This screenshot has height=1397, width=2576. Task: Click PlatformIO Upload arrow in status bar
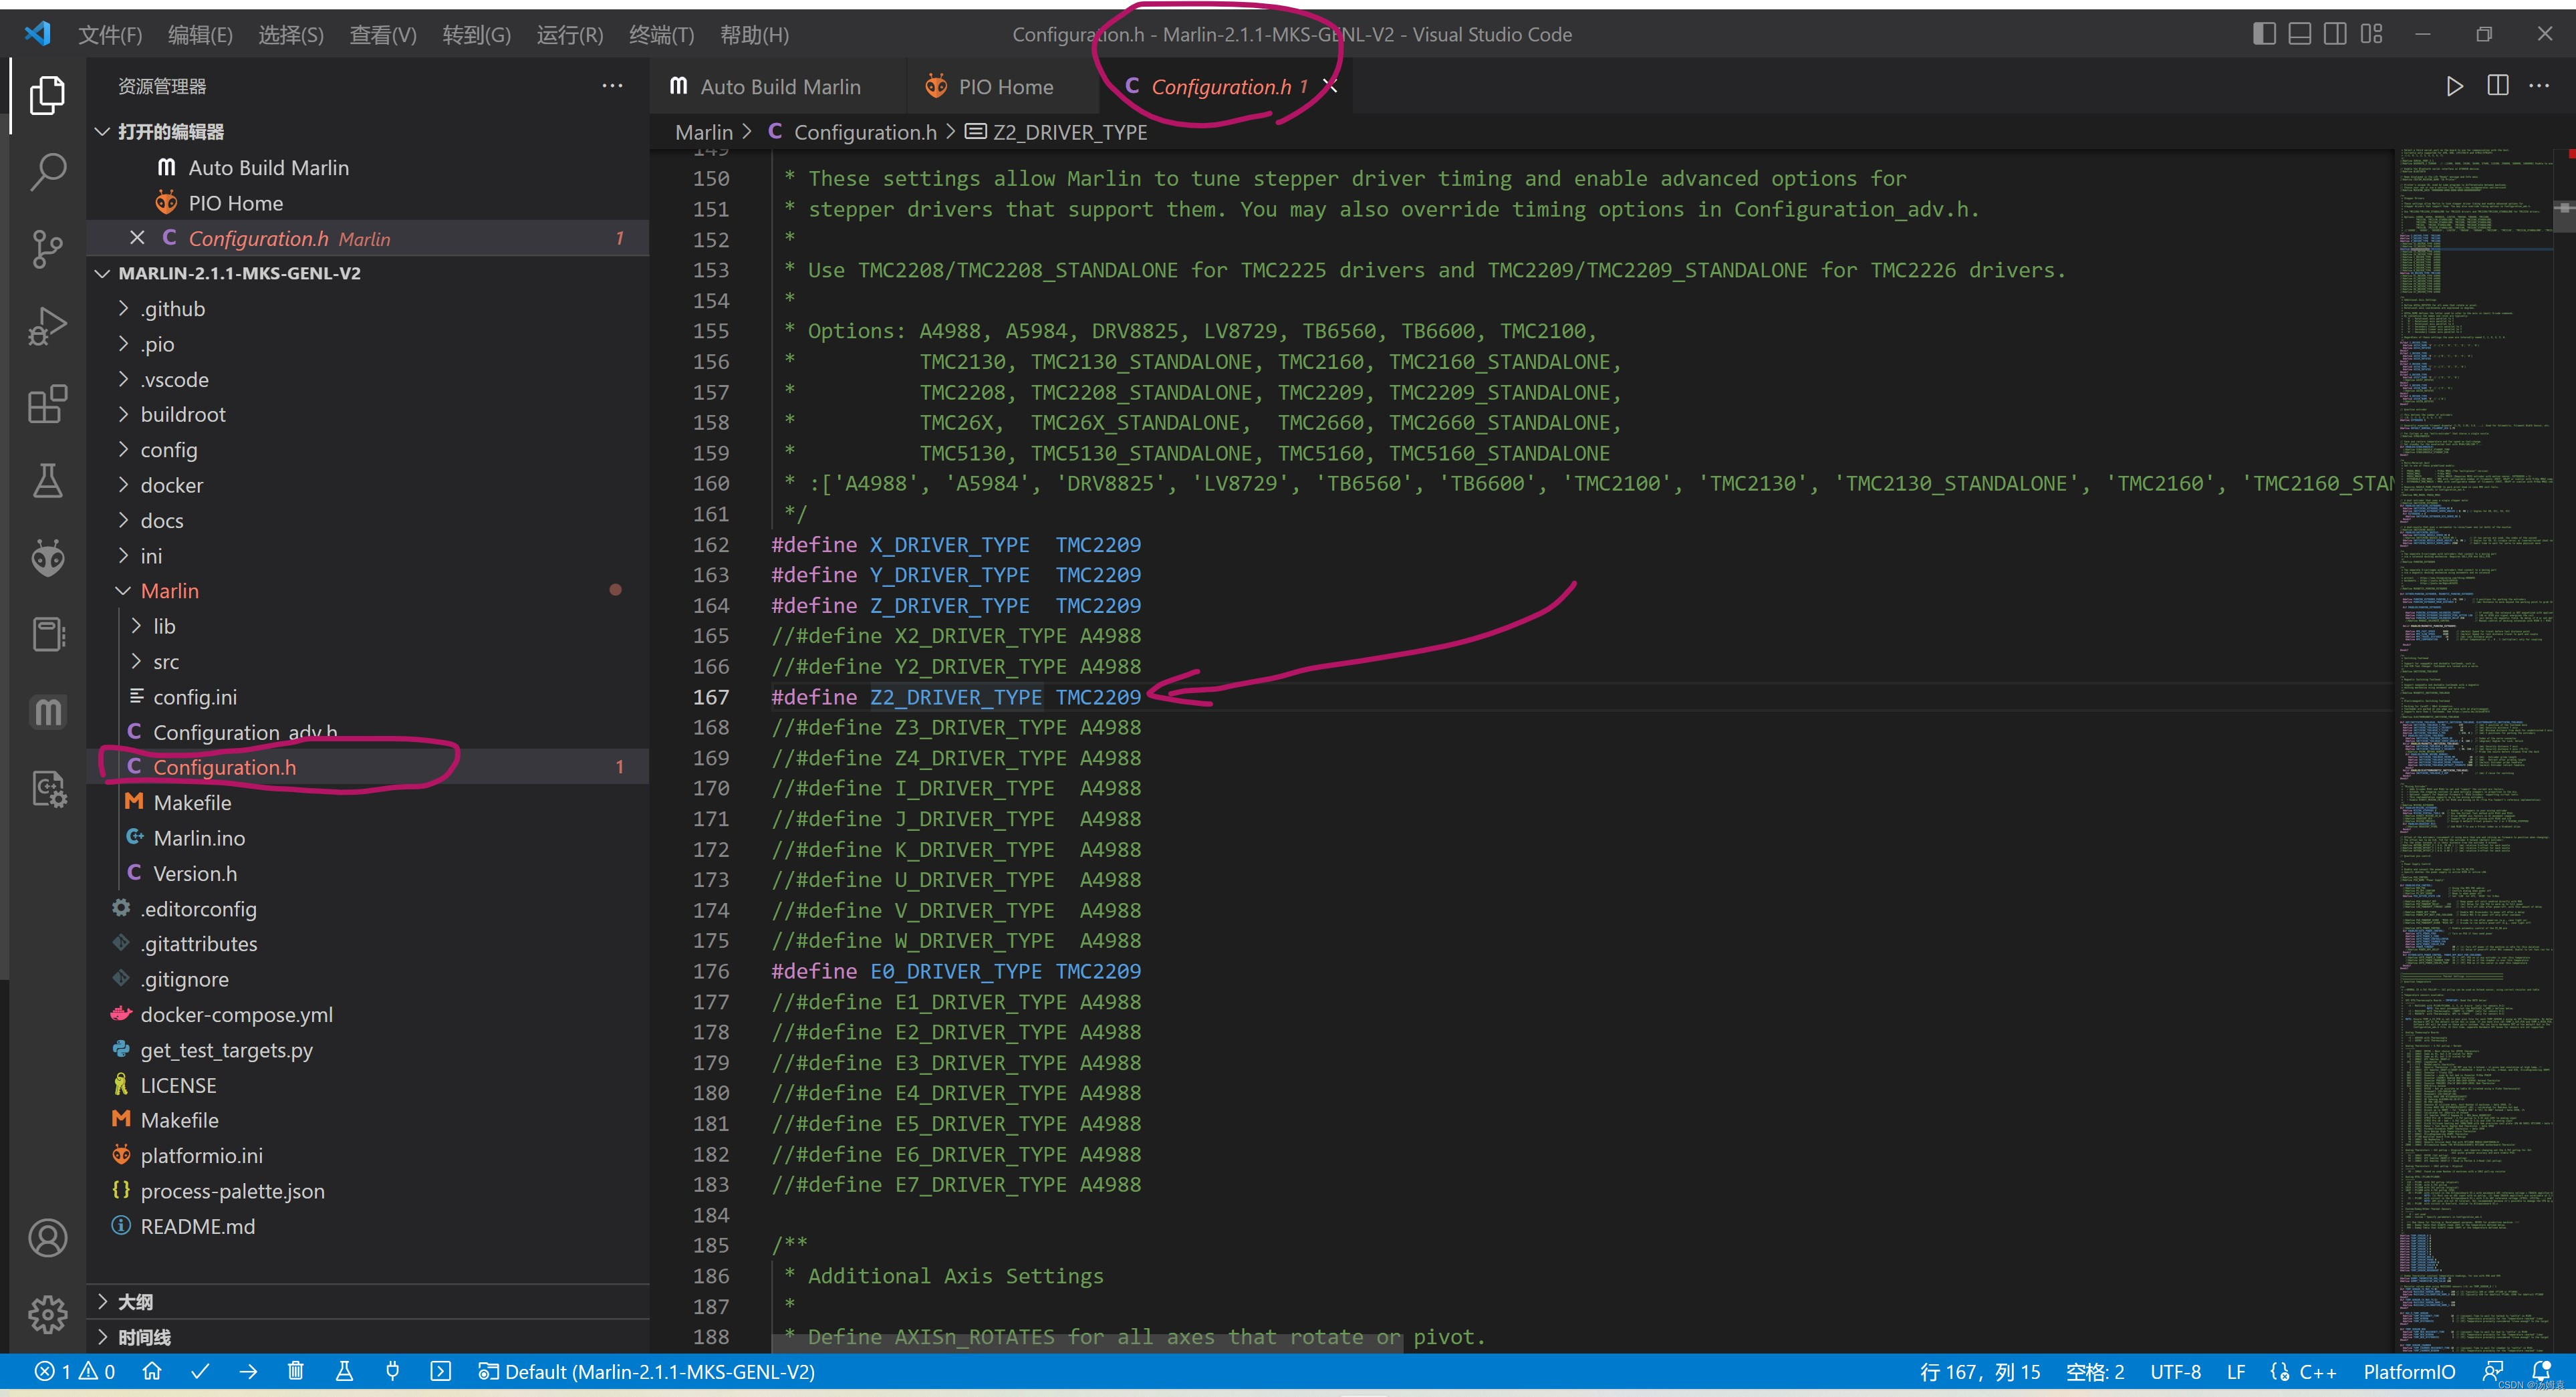pyautogui.click(x=248, y=1371)
